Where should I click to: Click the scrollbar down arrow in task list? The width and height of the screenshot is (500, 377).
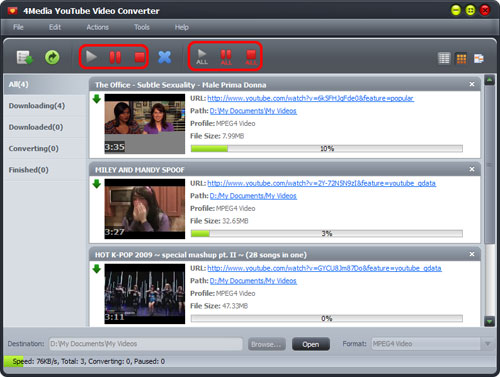489,322
